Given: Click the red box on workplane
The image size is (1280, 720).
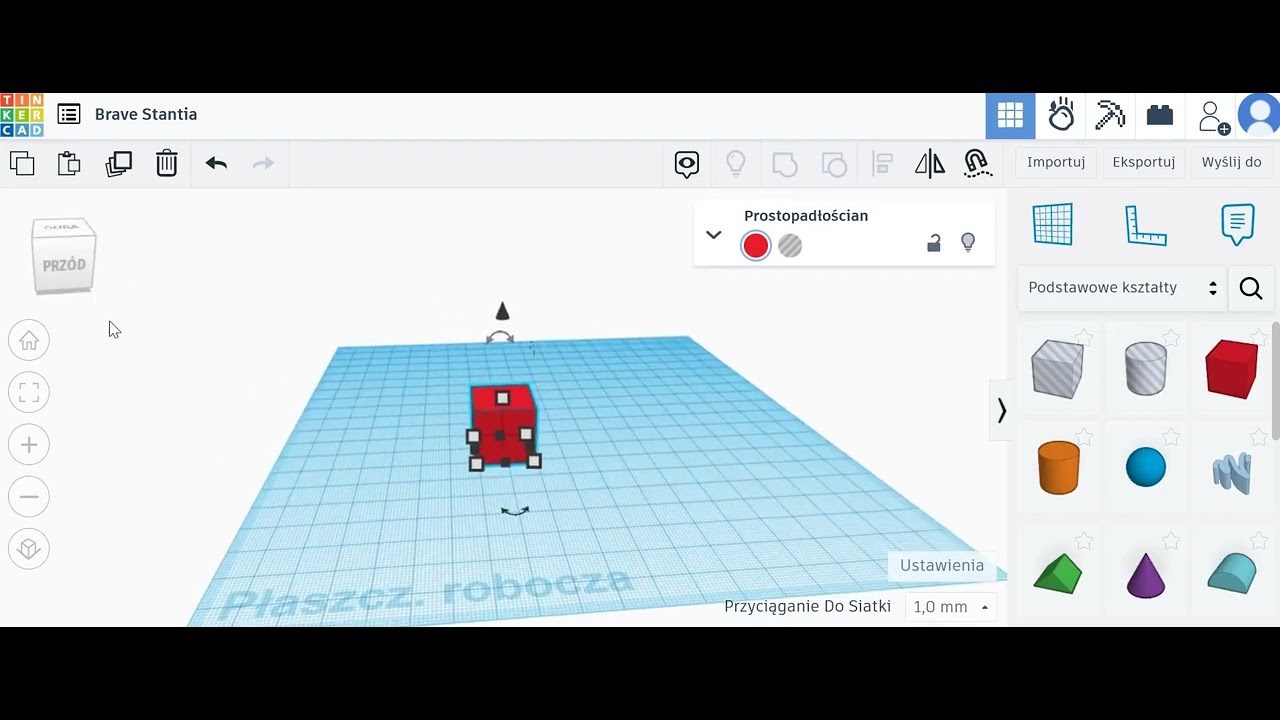Looking at the screenshot, I should point(503,425).
